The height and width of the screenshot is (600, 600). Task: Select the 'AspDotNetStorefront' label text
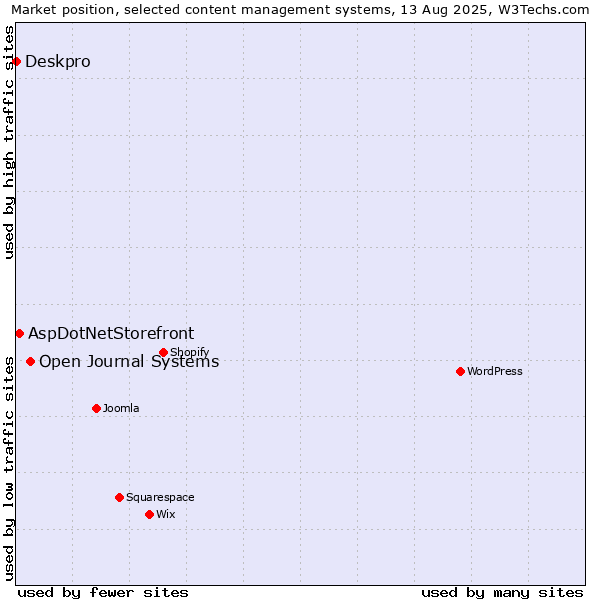click(x=111, y=334)
